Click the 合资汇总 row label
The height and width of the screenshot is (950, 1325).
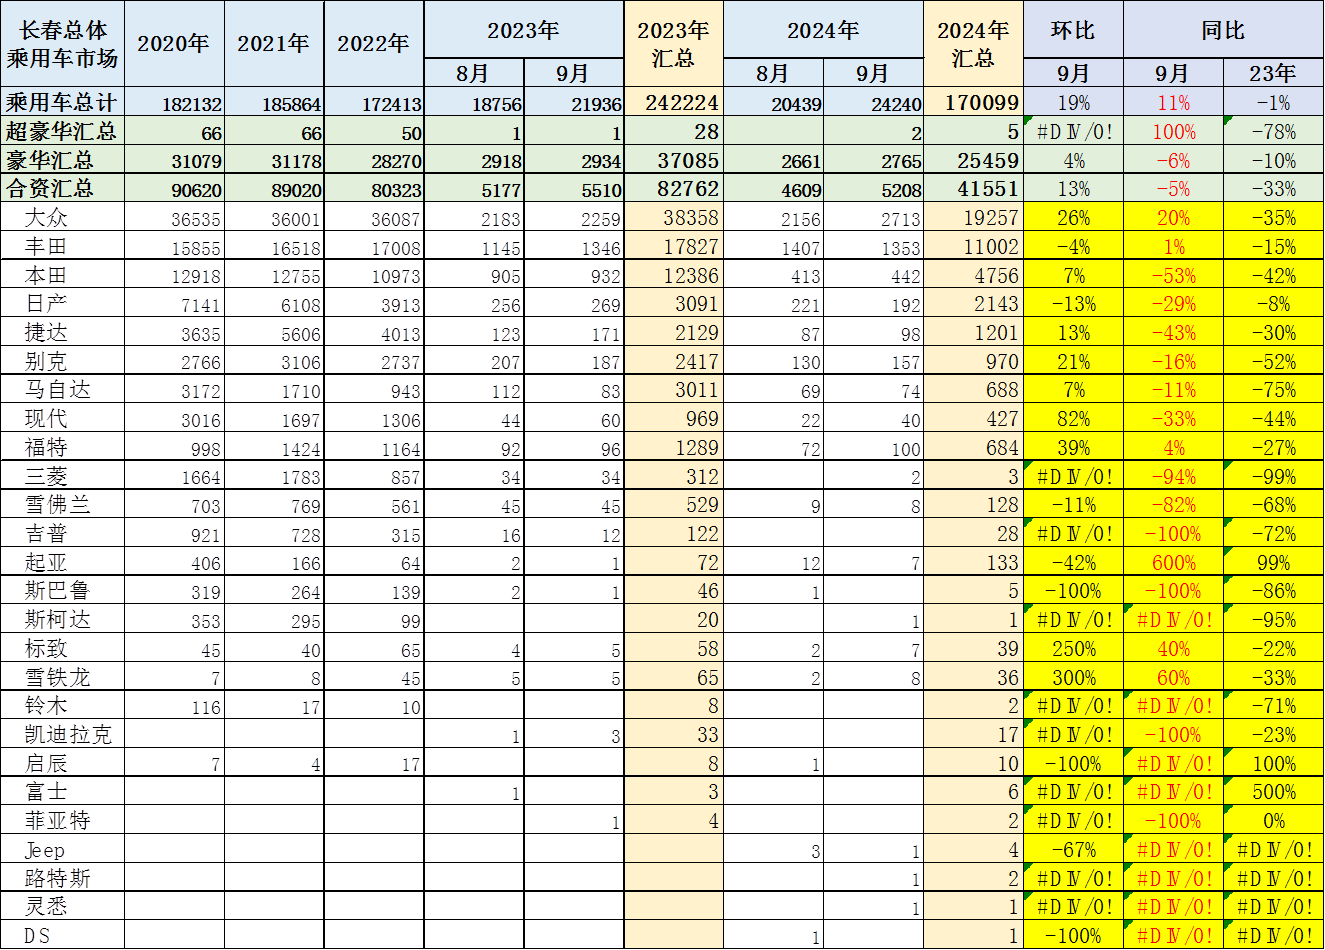point(62,188)
